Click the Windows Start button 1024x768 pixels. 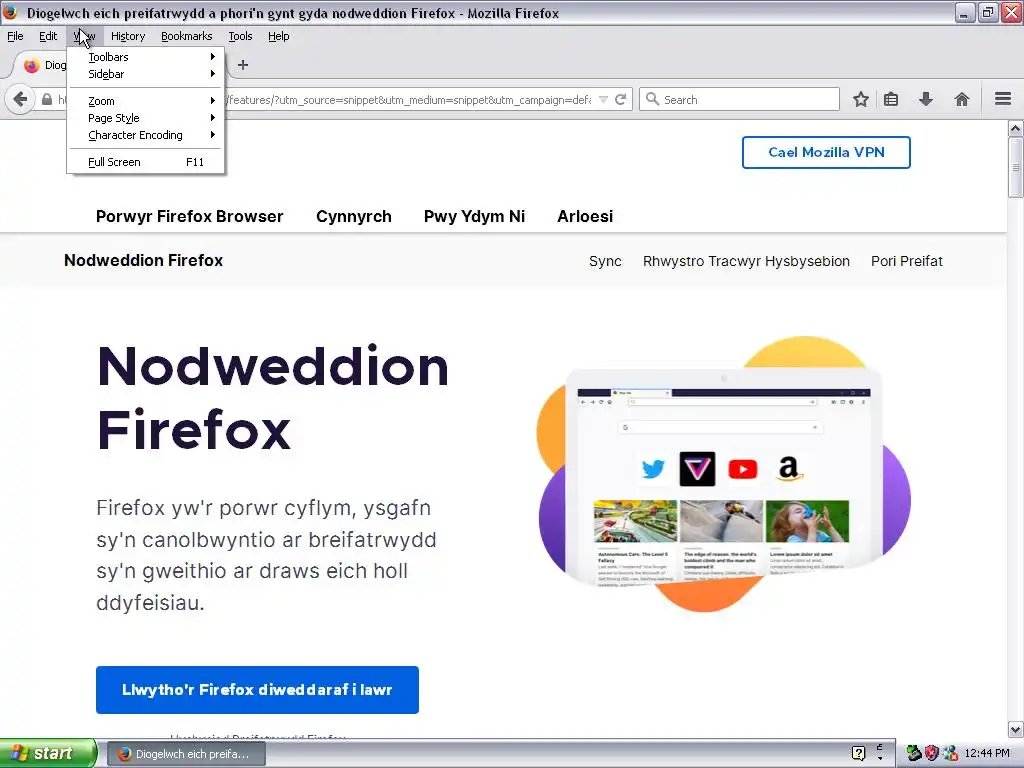[48, 753]
